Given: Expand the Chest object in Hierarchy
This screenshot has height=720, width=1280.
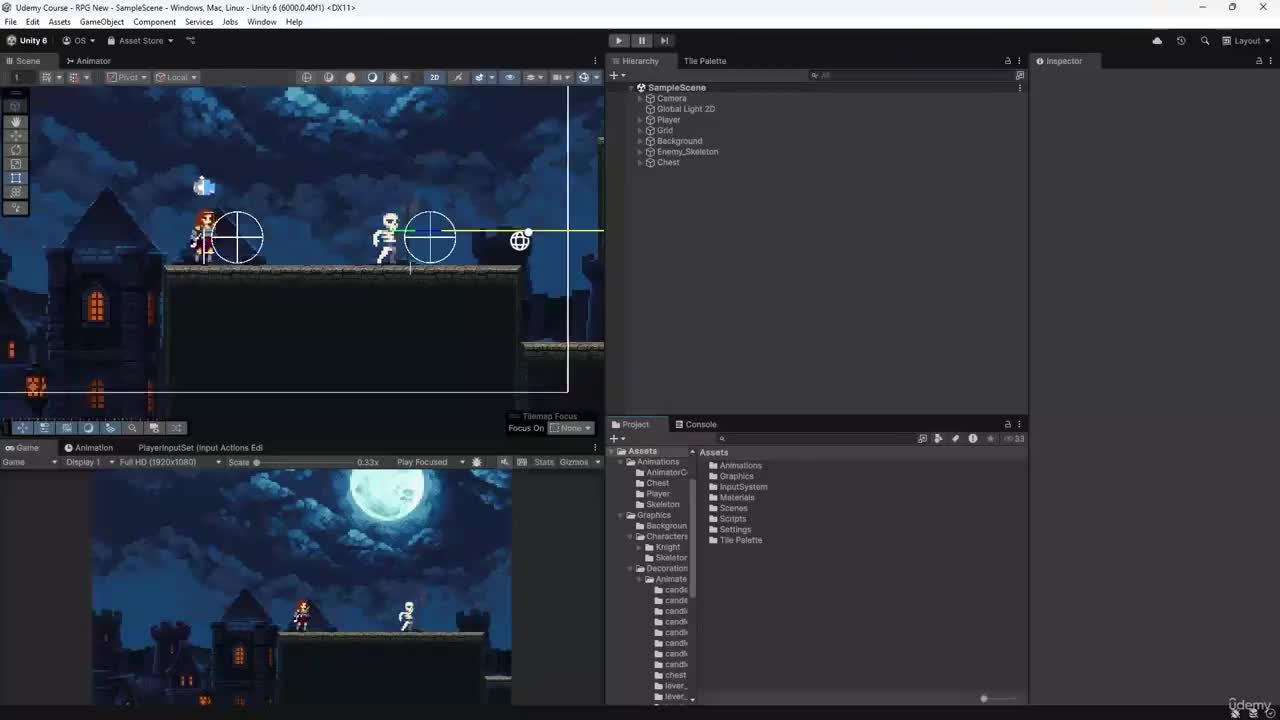Looking at the screenshot, I should pyautogui.click(x=639, y=163).
